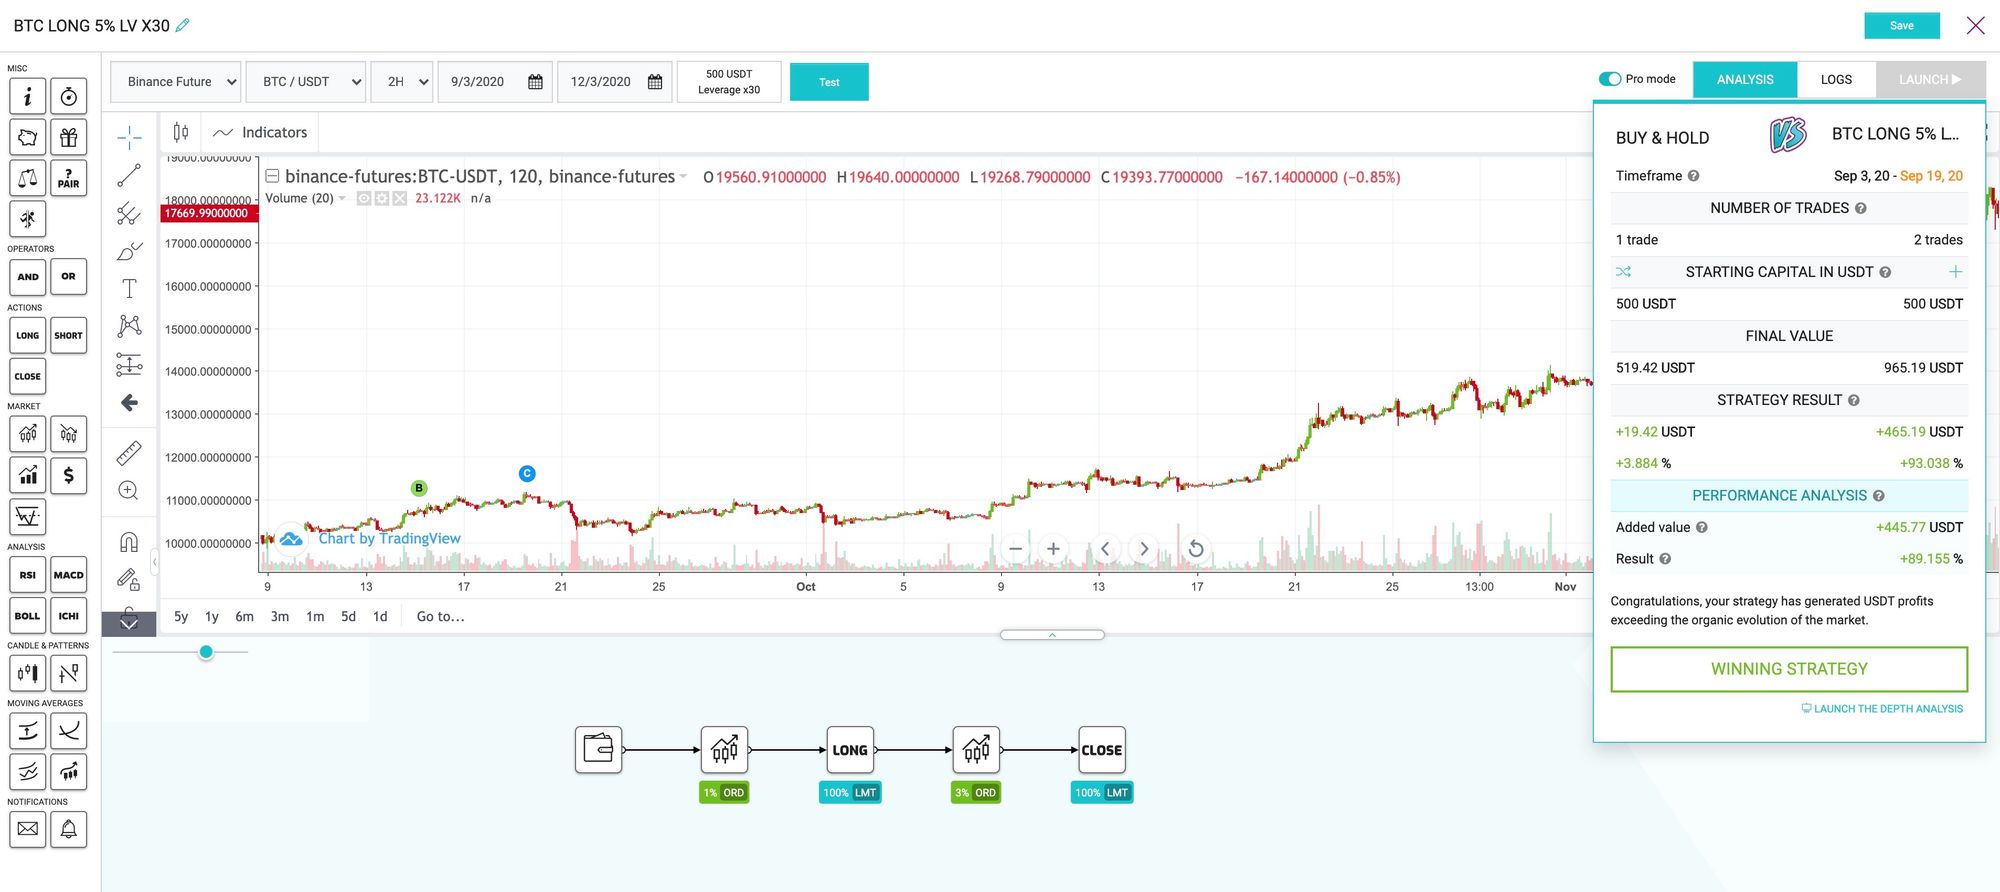Activate the crosshair cursor chart tool
This screenshot has width=2000, height=892.
point(129,138)
